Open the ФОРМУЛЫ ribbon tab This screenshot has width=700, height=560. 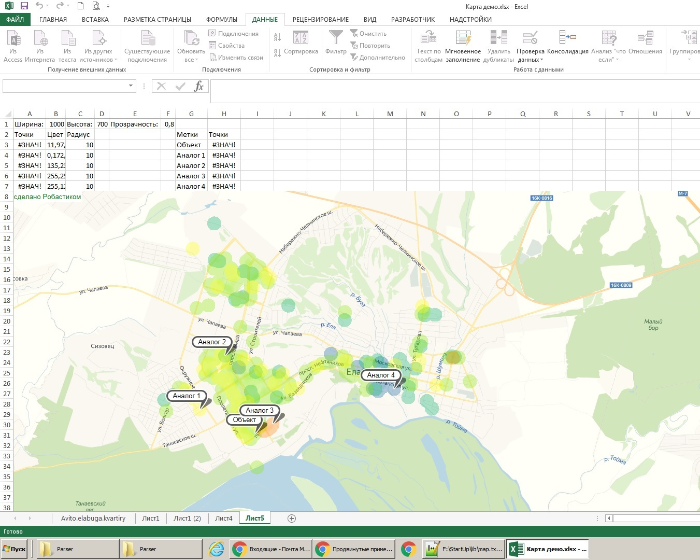(x=221, y=19)
